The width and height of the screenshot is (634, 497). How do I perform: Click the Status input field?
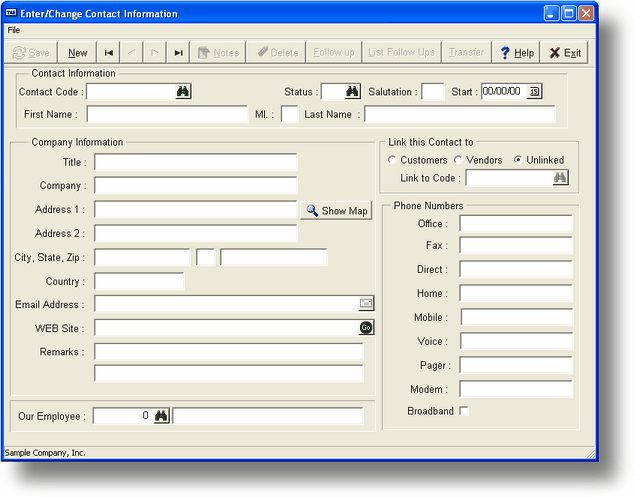pyautogui.click(x=333, y=91)
